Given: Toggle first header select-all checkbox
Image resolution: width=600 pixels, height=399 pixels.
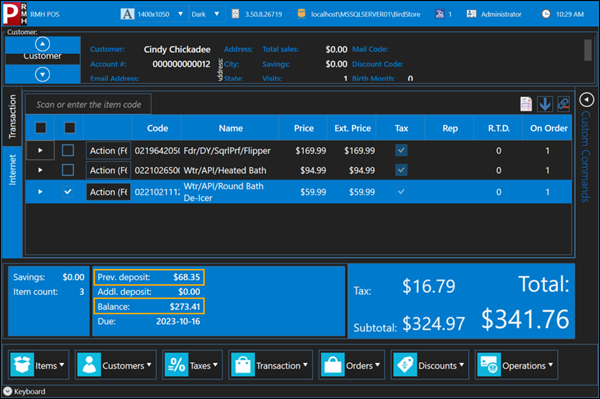Looking at the screenshot, I should coord(41,127).
